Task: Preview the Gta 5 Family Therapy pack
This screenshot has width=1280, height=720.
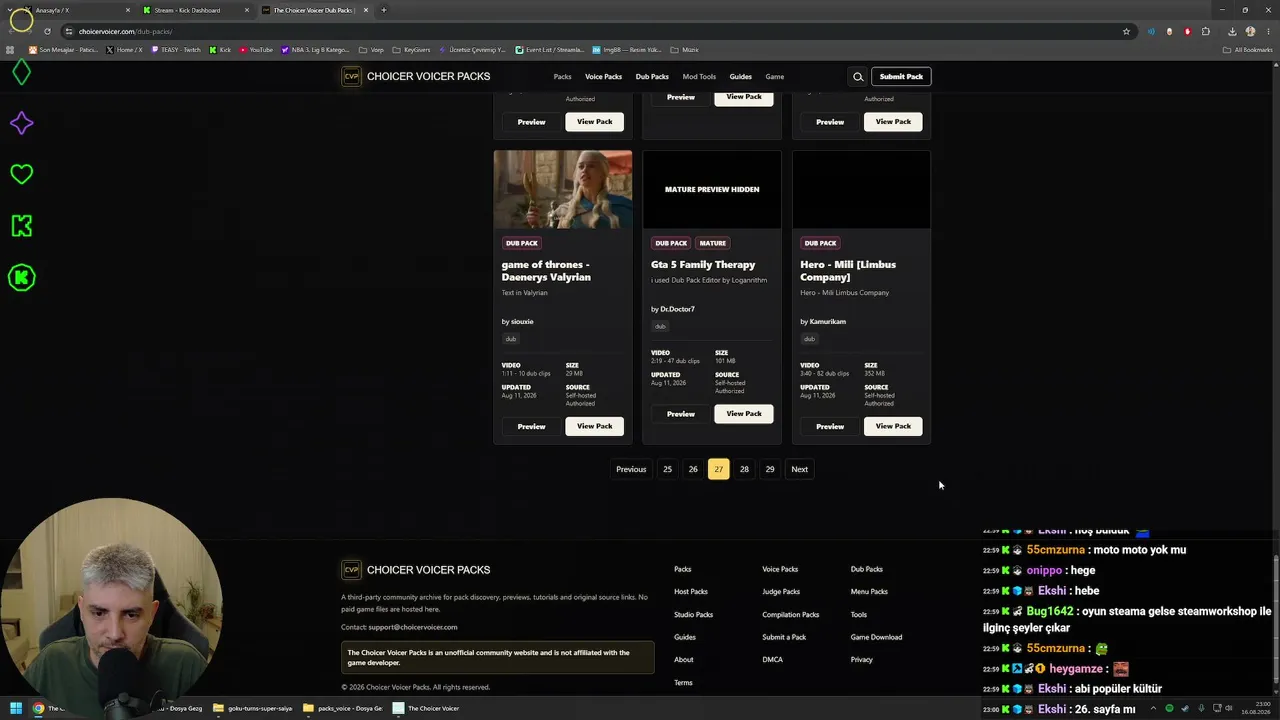Action: 681,414
